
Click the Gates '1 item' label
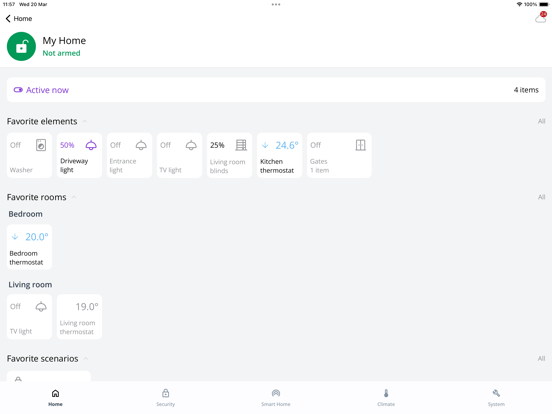(320, 170)
